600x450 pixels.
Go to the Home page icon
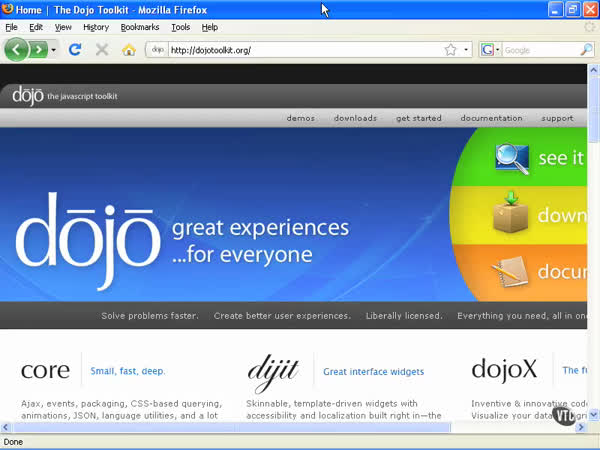(x=128, y=49)
